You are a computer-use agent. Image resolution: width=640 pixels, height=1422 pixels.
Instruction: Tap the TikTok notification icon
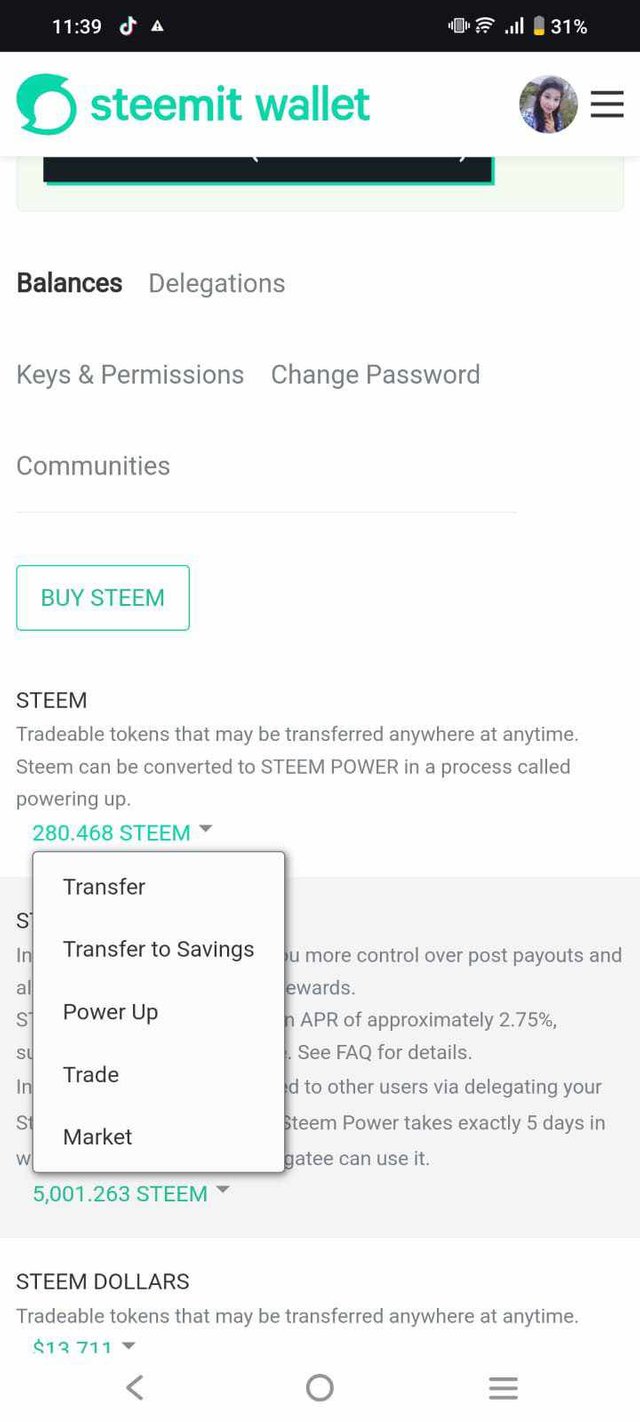[x=127, y=27]
